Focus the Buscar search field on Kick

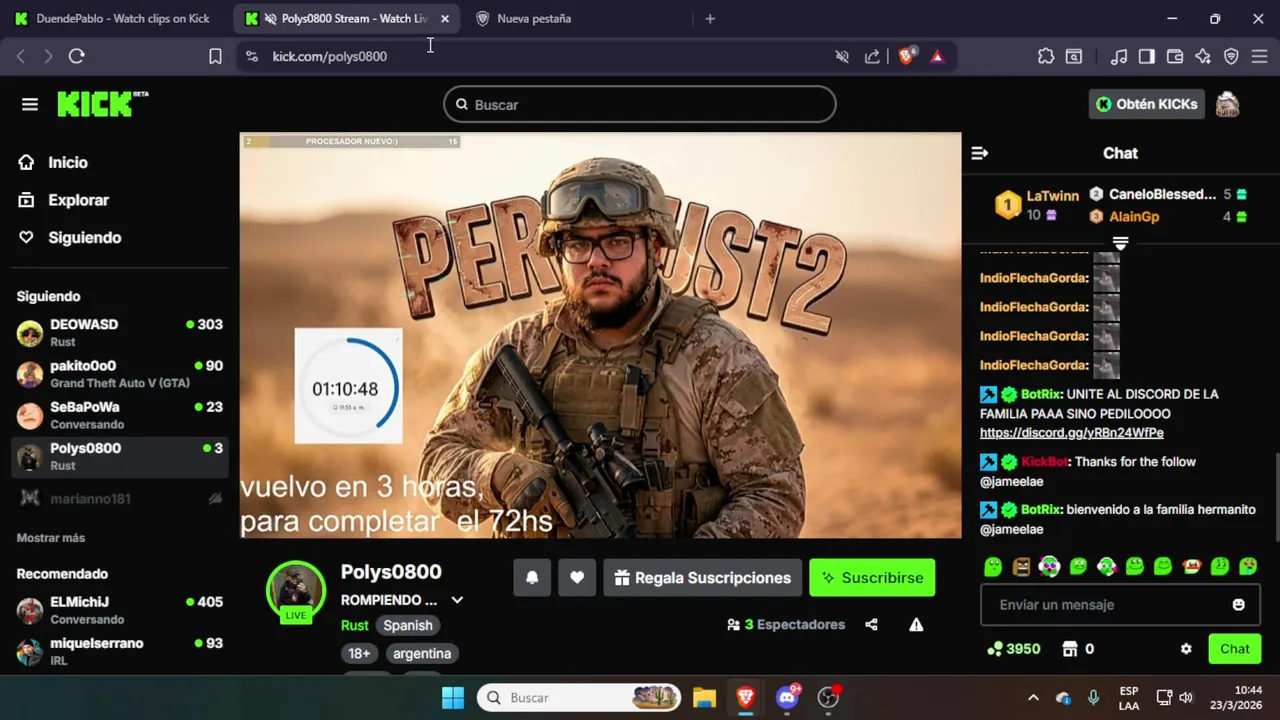[x=640, y=104]
